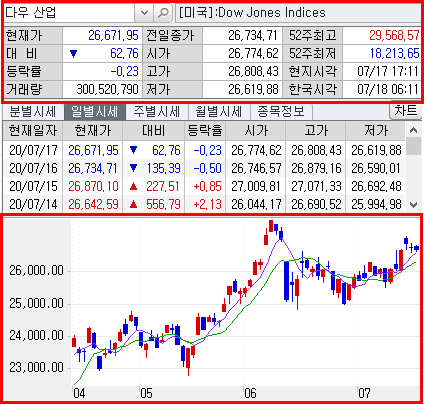Click the 다우 산업 index name field
424x404 pixels.
tap(69, 13)
